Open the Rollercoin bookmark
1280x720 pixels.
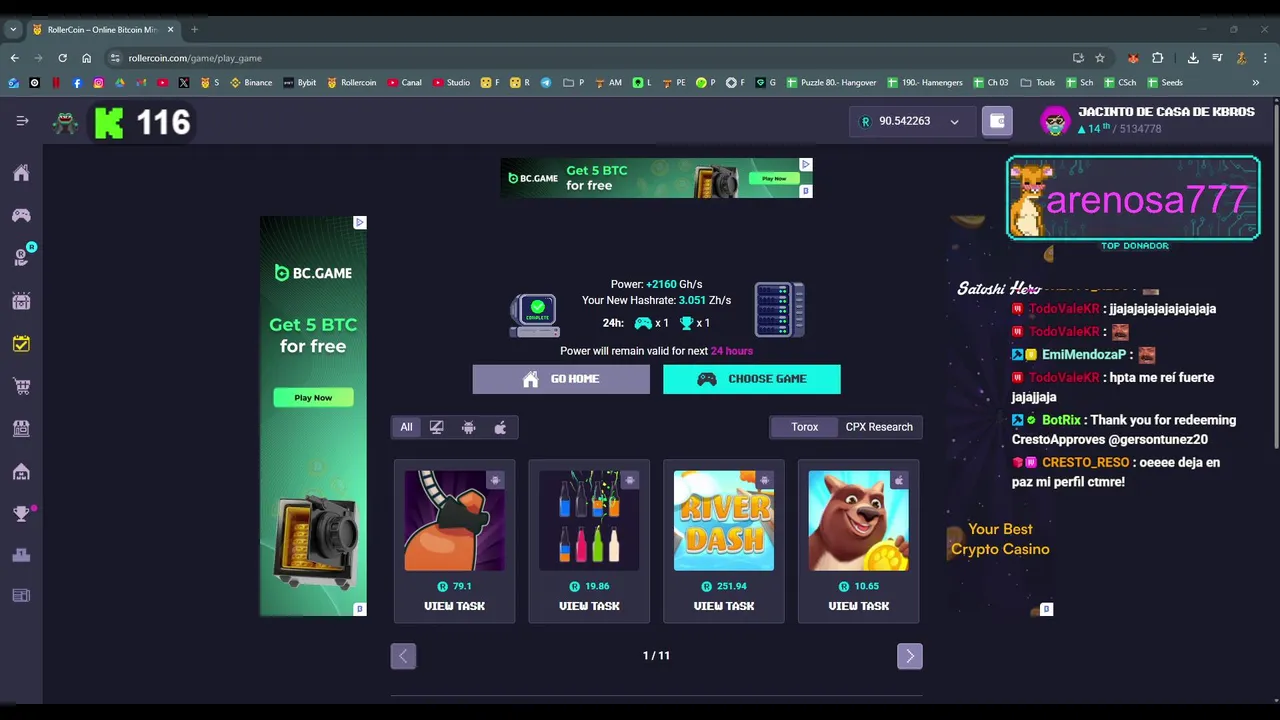point(352,83)
